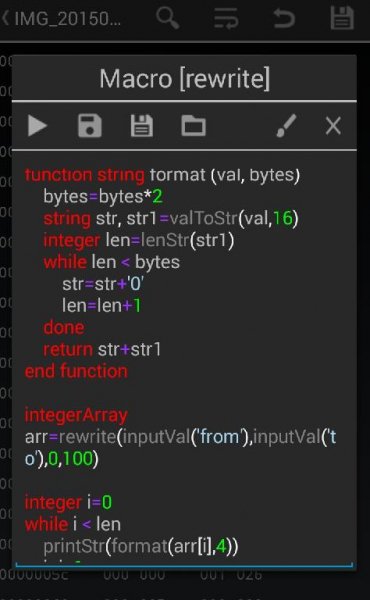Select the 'Macro [rewrite]' dialog title
Screen dimensions: 370x600
184,78
